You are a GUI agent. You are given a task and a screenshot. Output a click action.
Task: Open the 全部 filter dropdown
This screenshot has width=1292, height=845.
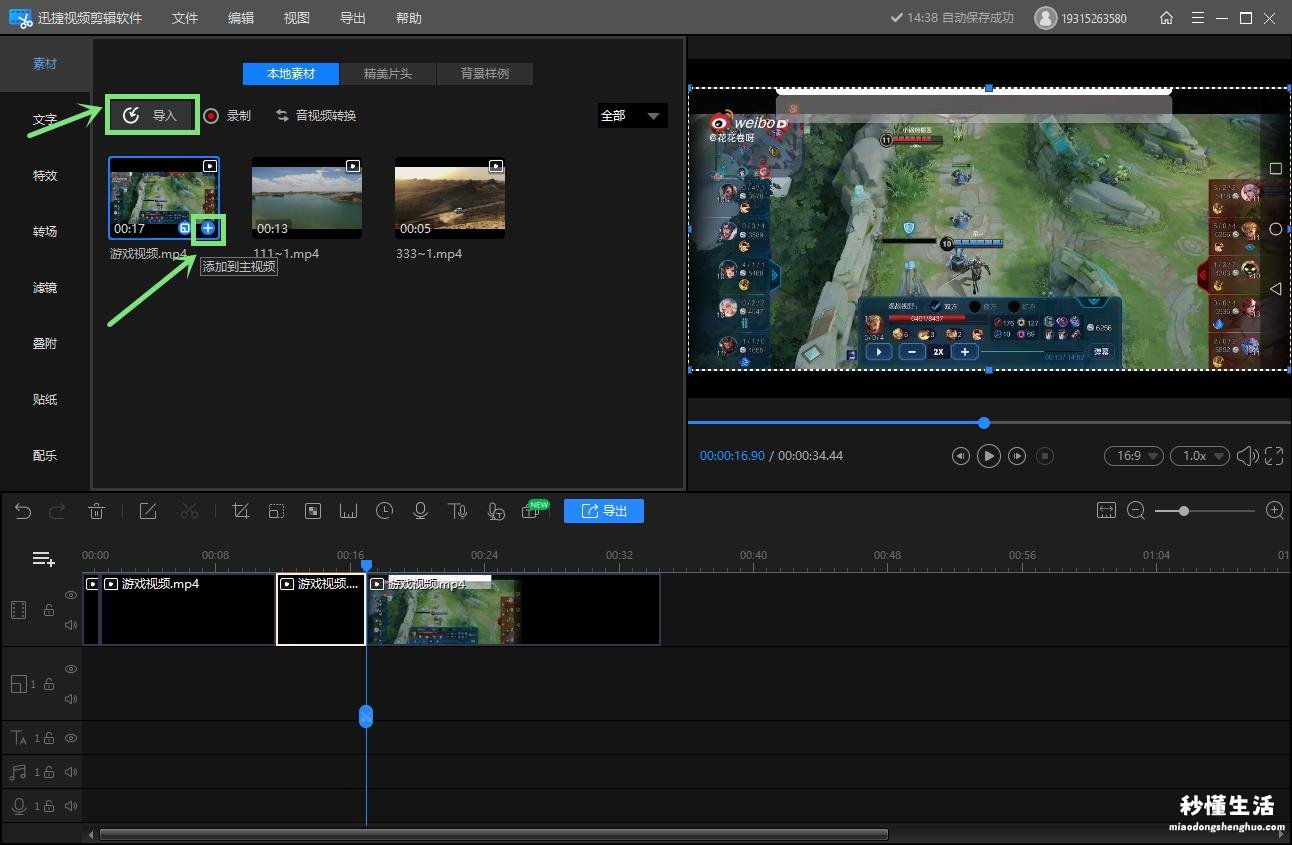[632, 116]
